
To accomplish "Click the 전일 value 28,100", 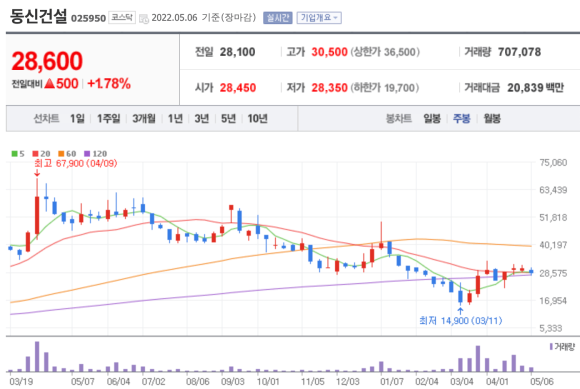I will pos(237,52).
